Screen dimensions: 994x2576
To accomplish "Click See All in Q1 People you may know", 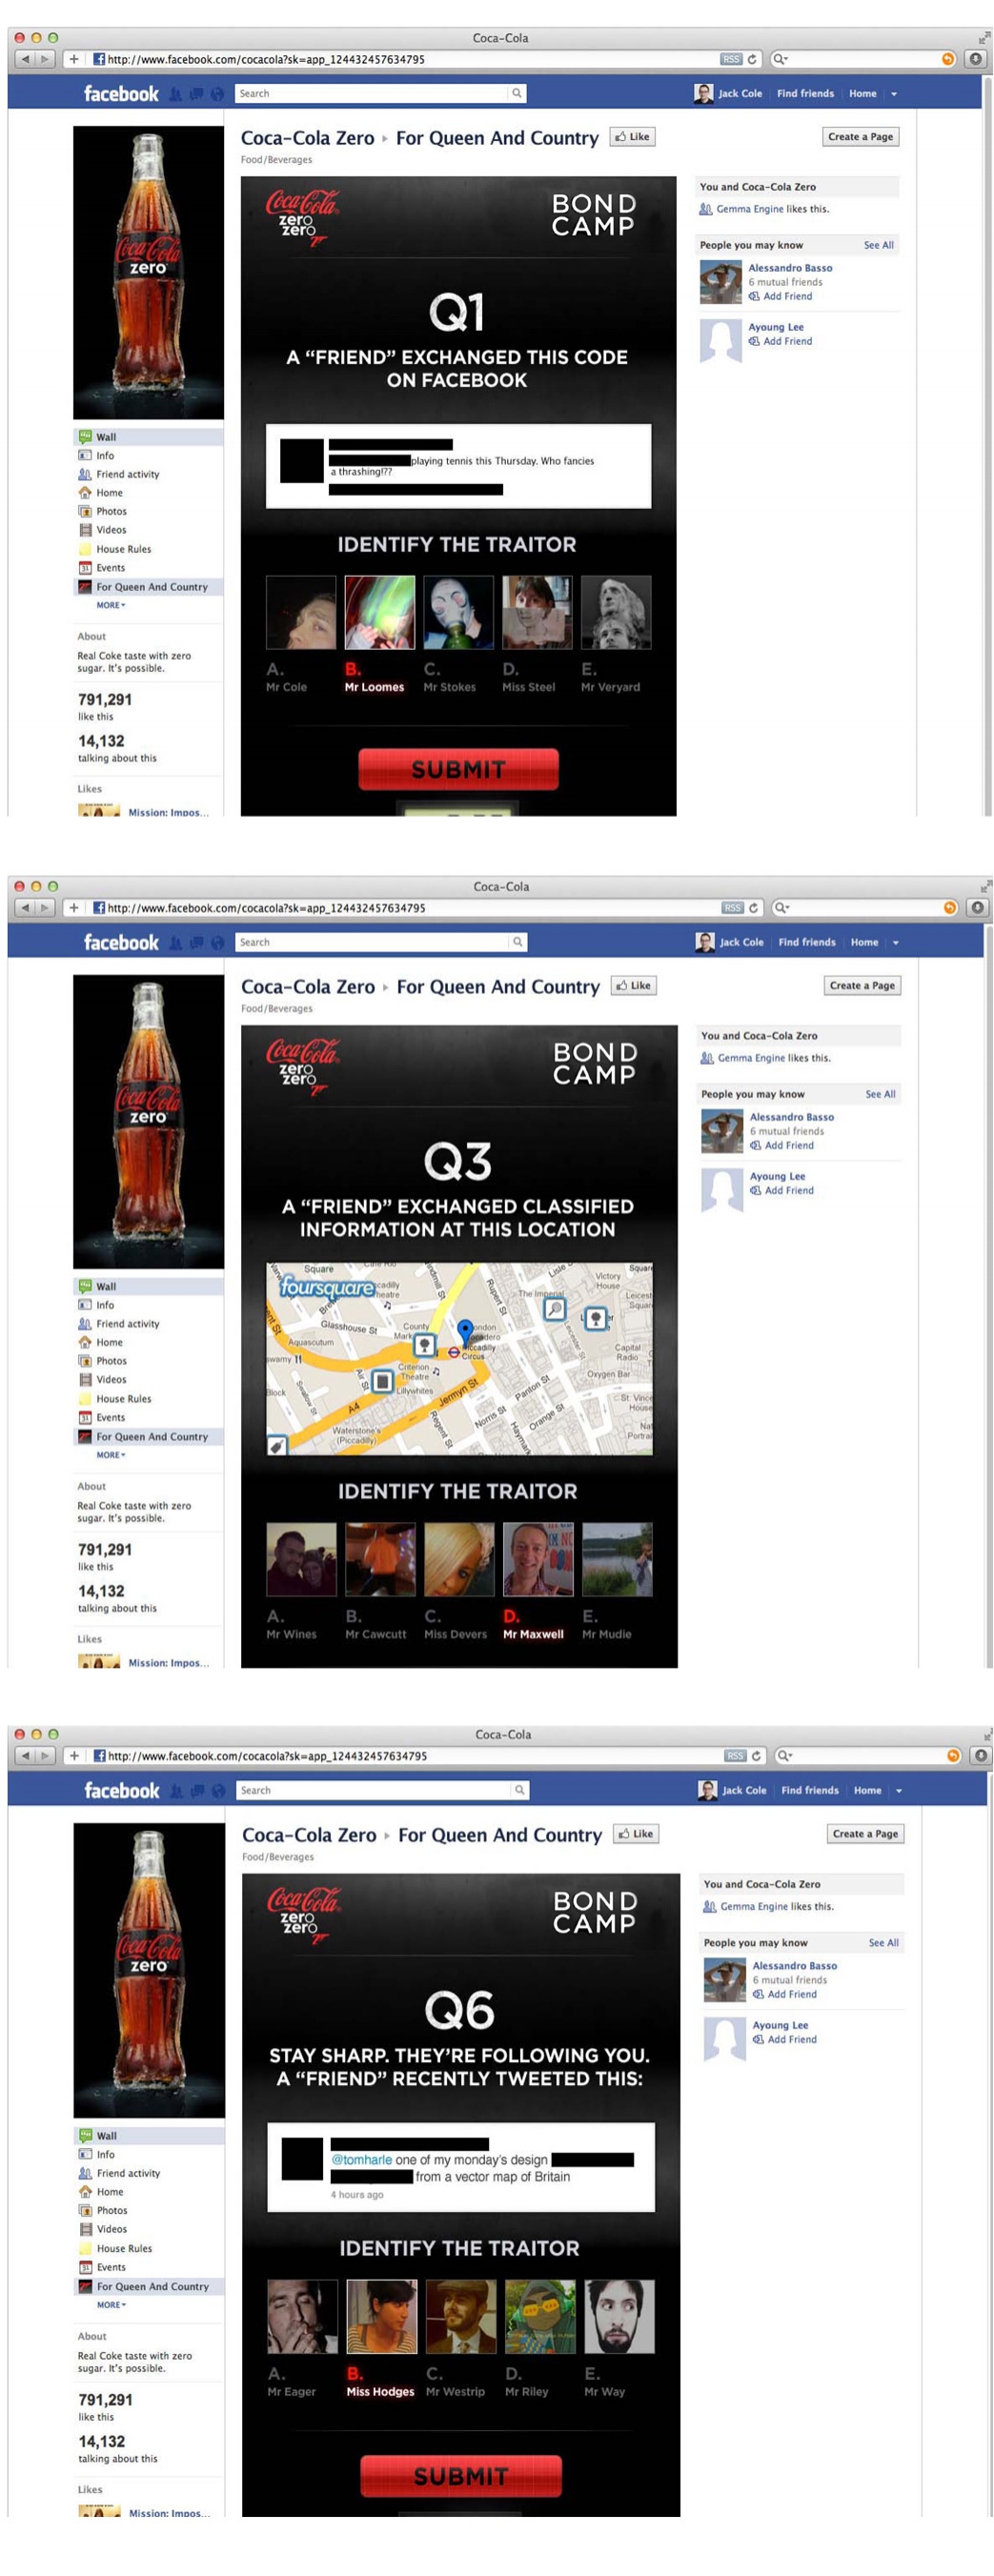I will click(878, 245).
